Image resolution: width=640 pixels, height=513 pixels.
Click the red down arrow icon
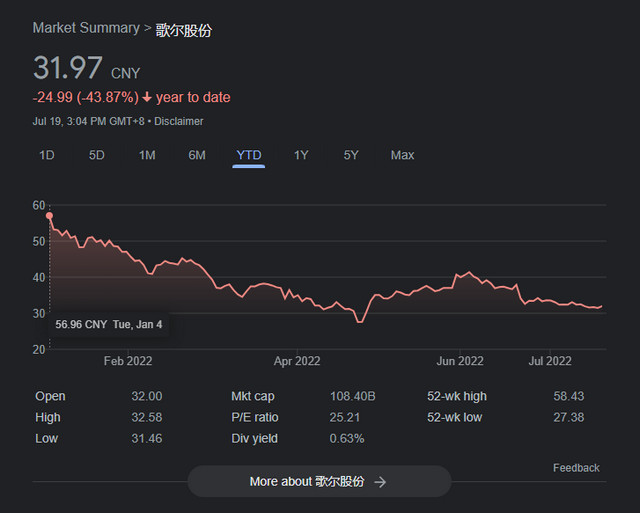click(x=147, y=98)
